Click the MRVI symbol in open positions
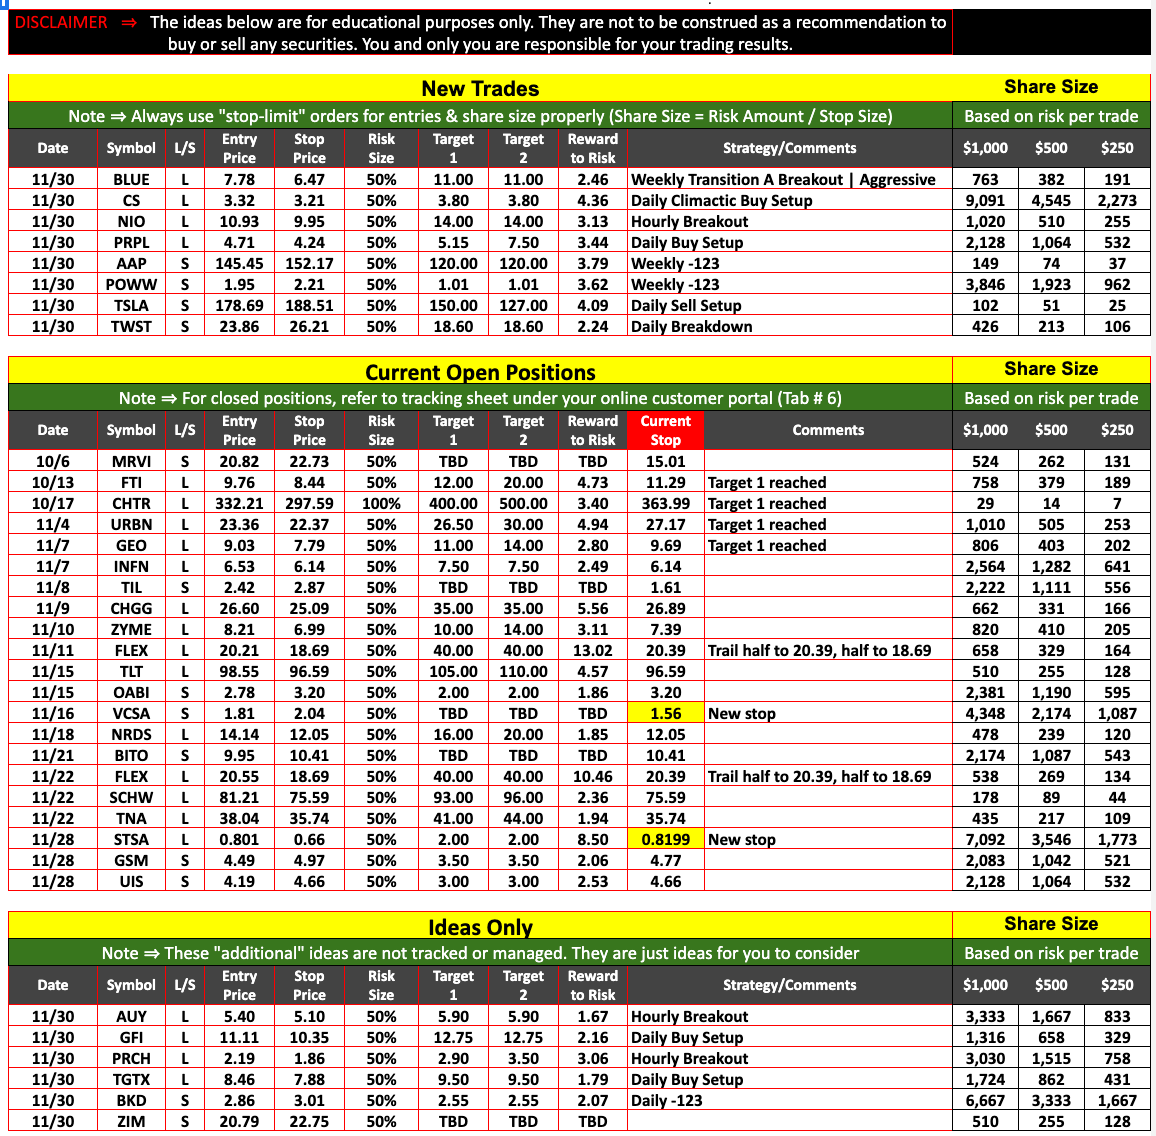Viewport: 1156px width, 1136px height. (131, 462)
